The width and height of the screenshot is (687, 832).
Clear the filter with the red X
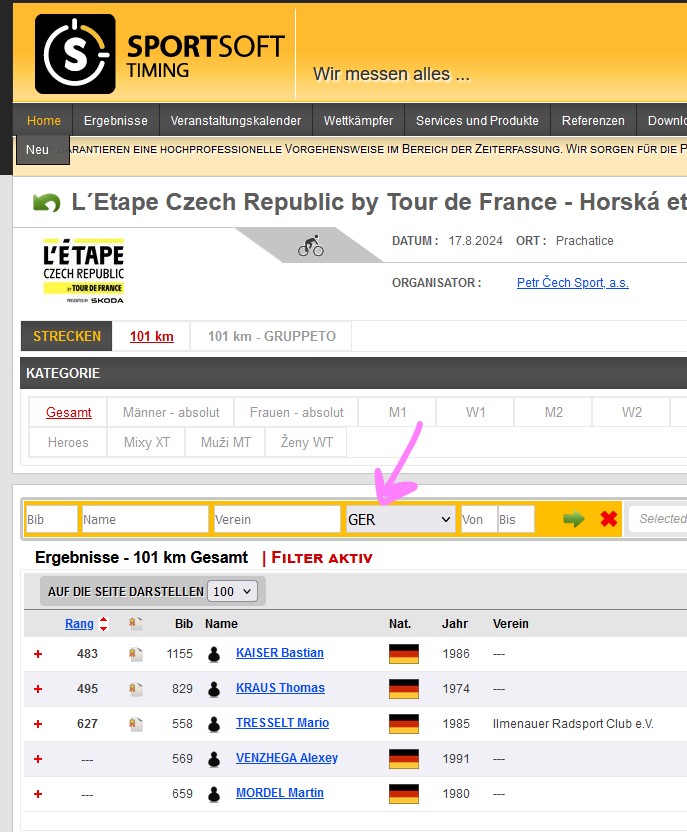(608, 519)
